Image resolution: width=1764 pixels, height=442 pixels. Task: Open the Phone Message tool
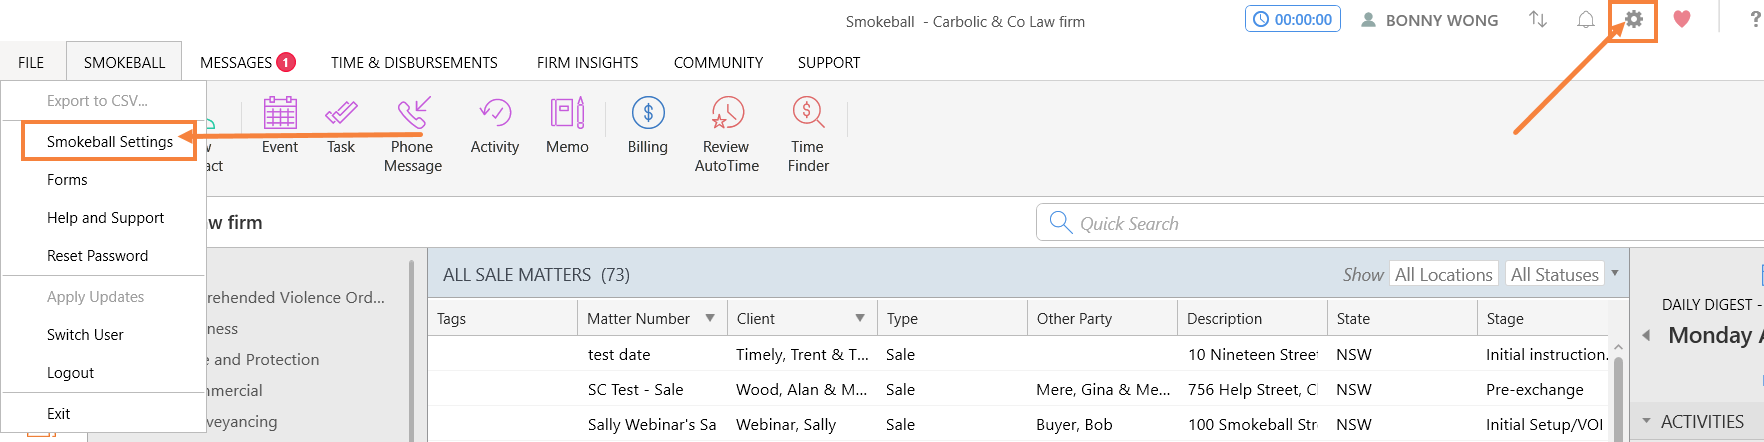(412, 134)
